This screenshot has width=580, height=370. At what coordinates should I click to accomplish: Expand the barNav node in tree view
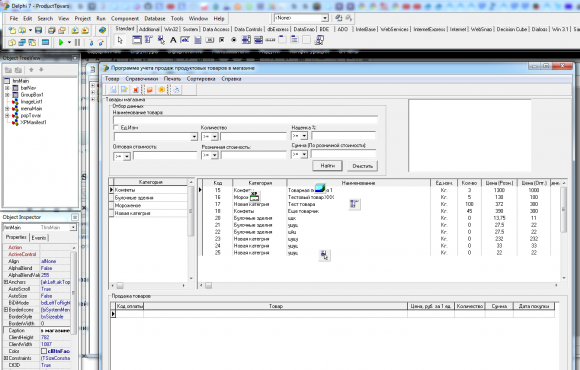coord(7,88)
